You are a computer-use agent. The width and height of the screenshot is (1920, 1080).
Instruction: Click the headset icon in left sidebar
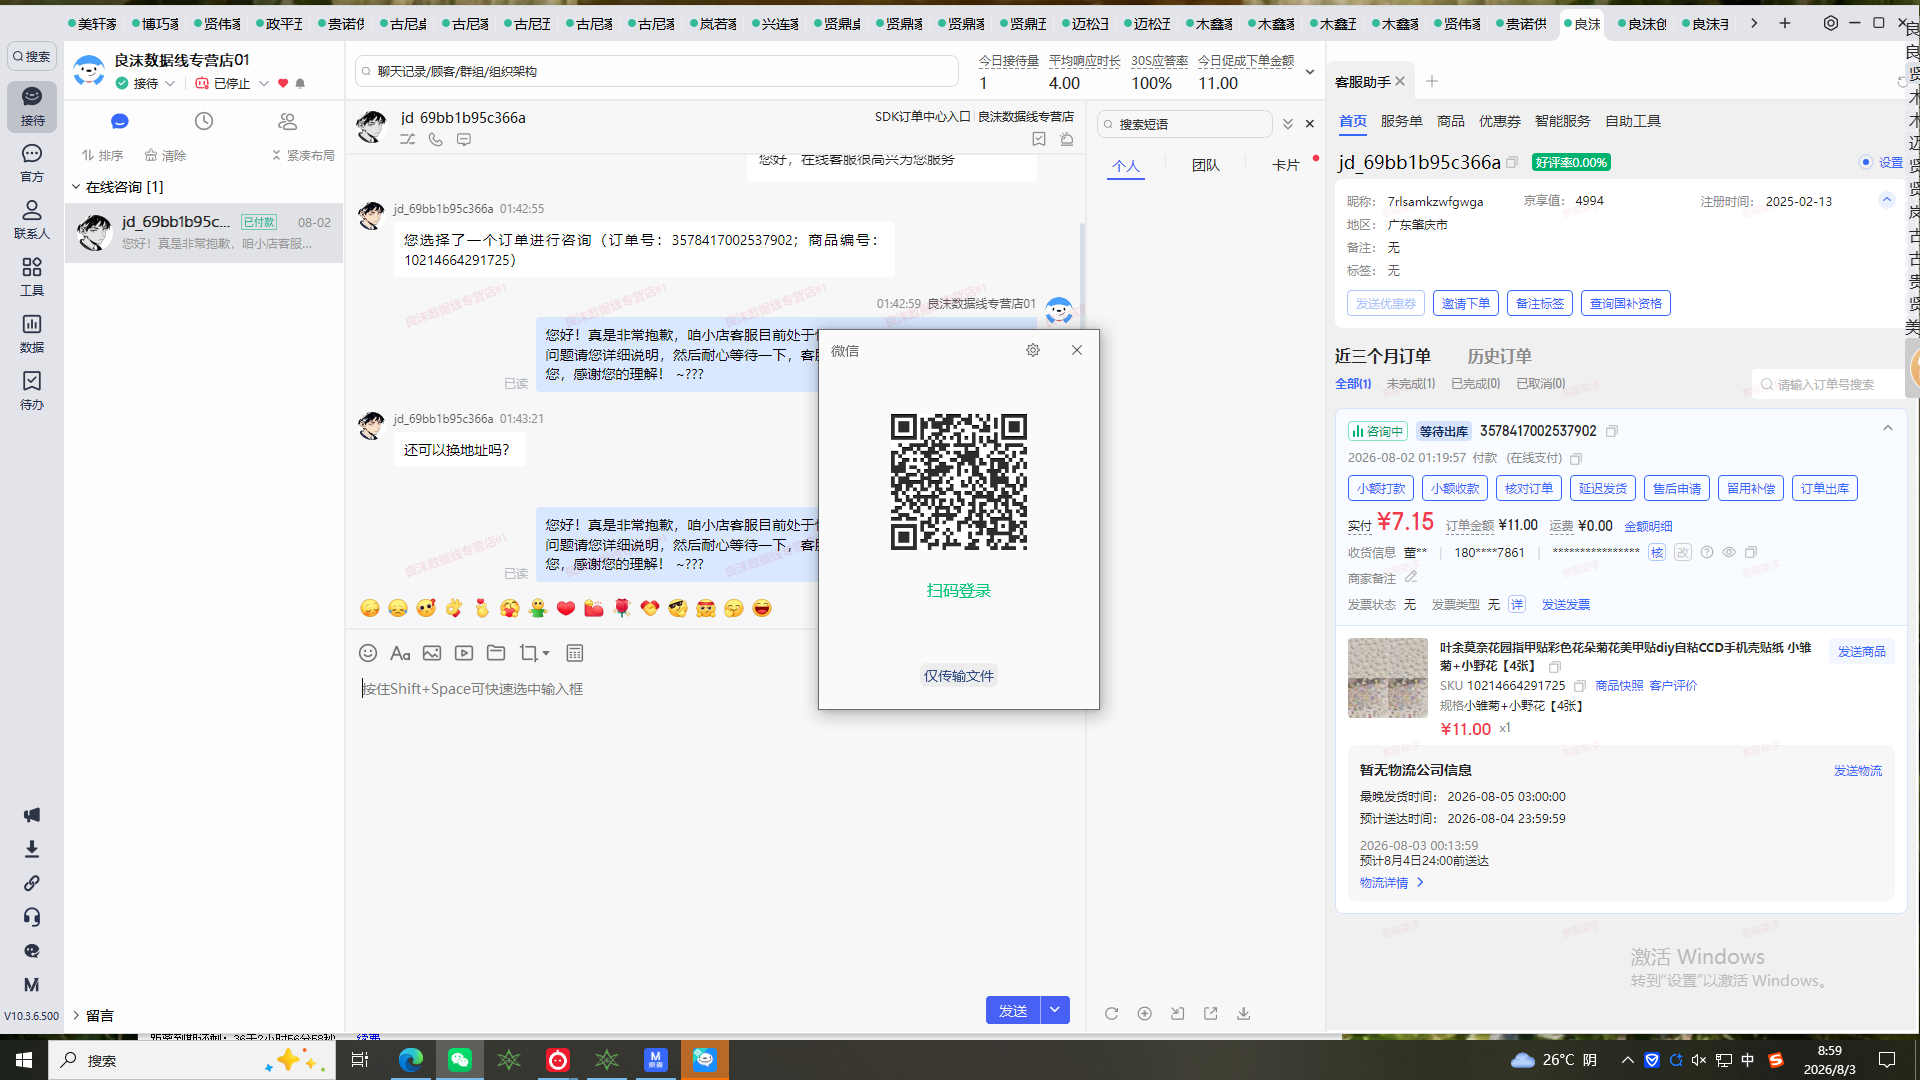click(32, 917)
